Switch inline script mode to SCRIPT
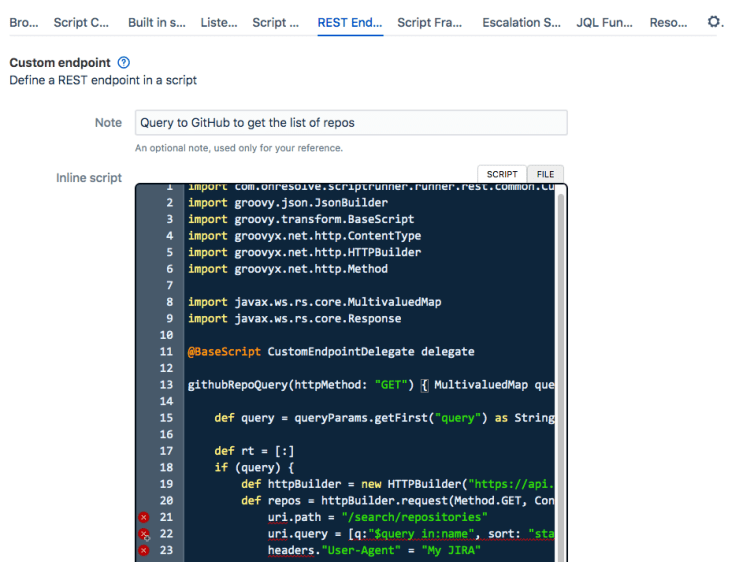Screen dimensions: 739x562 502,174
